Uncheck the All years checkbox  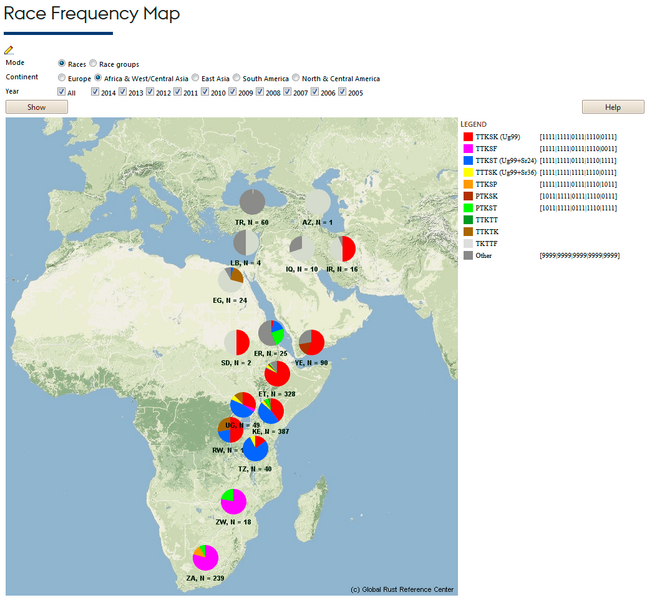[x=62, y=92]
